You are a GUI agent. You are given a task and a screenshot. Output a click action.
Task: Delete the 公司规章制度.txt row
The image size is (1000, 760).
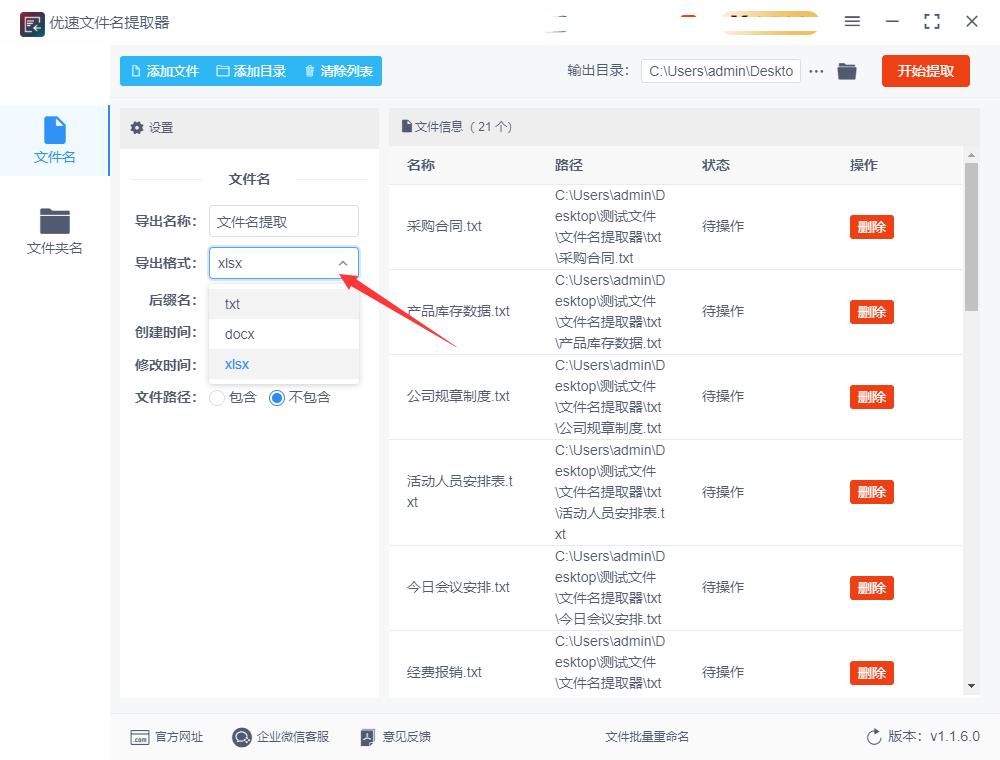(x=871, y=397)
